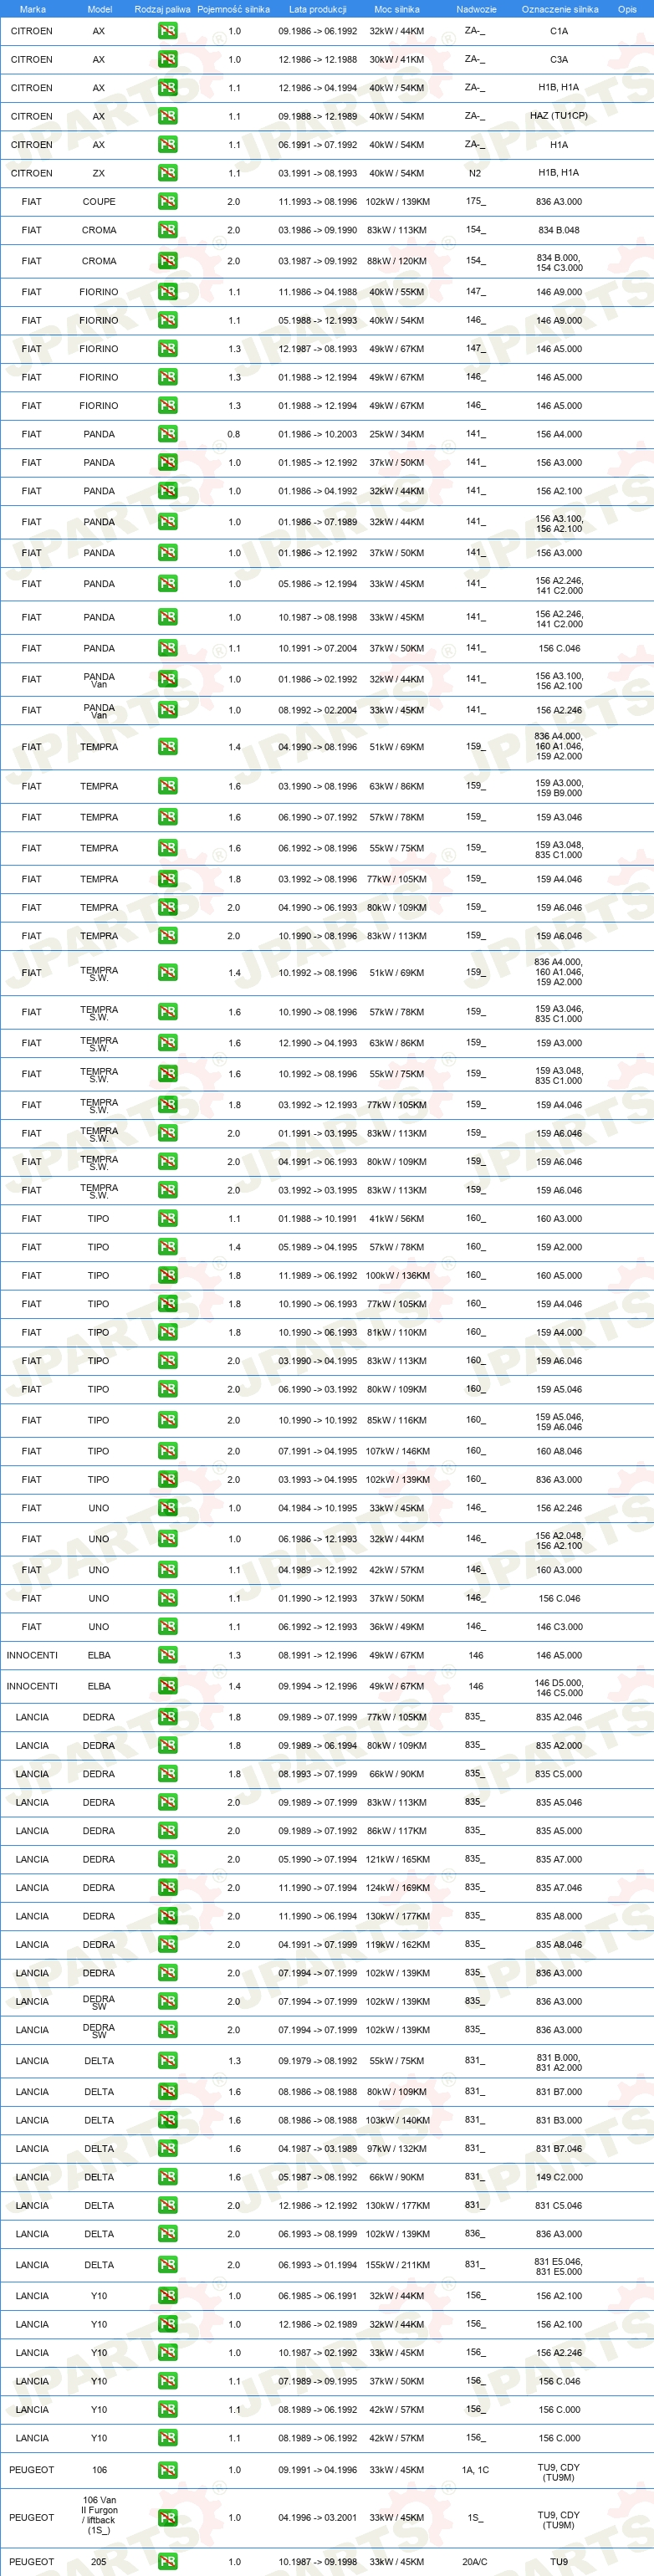Click fuel icon in HAZ (TU1CP) row
This screenshot has width=654, height=2576.
[x=167, y=116]
